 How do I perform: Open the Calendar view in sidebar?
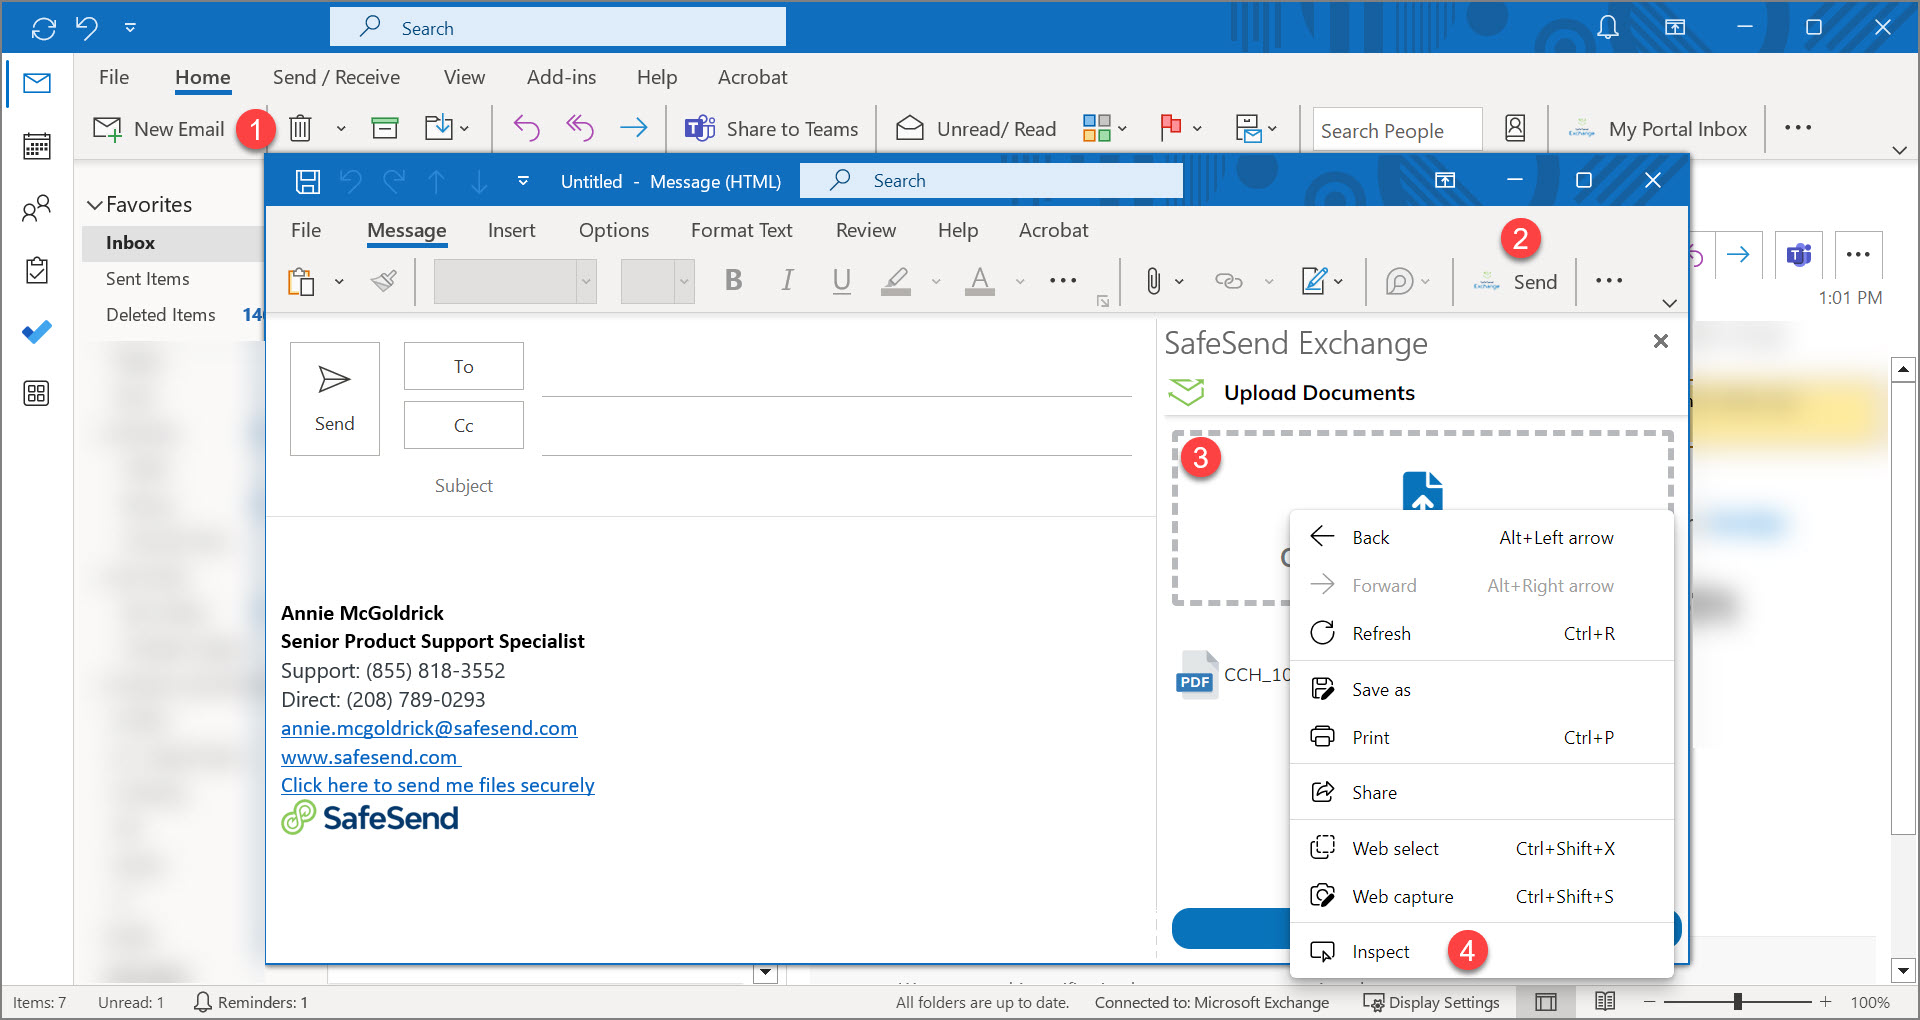tap(37, 146)
